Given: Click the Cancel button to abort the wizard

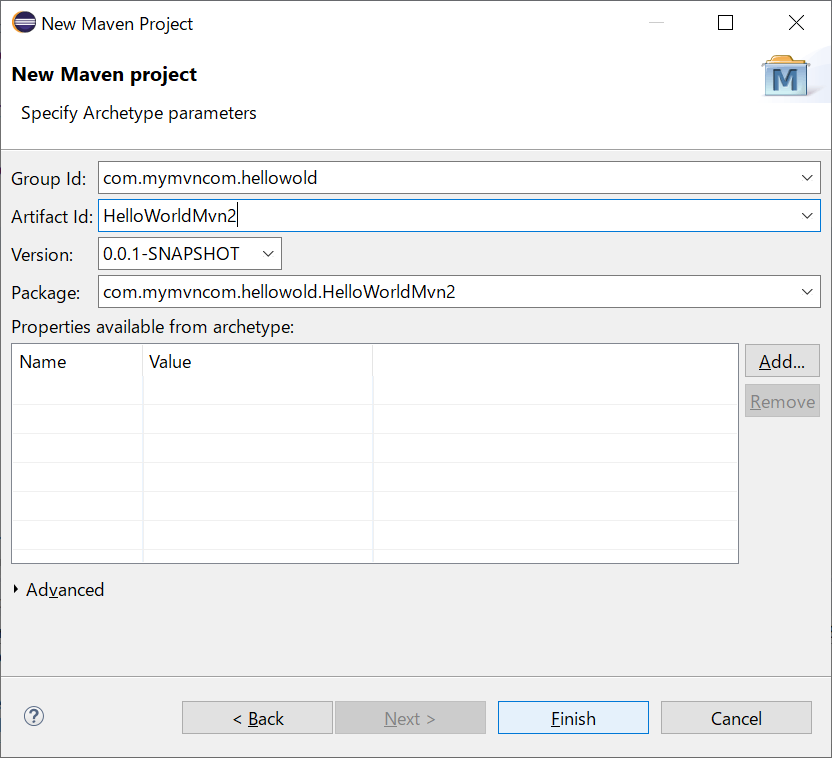Looking at the screenshot, I should [736, 717].
